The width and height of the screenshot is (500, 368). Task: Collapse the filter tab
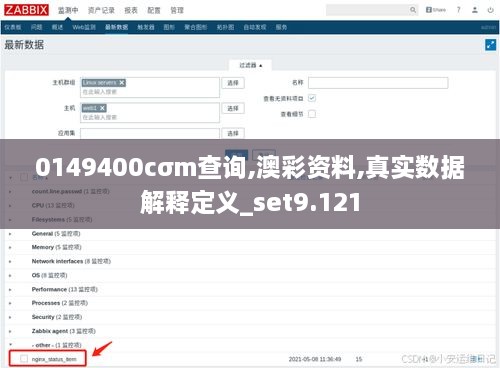pos(251,65)
